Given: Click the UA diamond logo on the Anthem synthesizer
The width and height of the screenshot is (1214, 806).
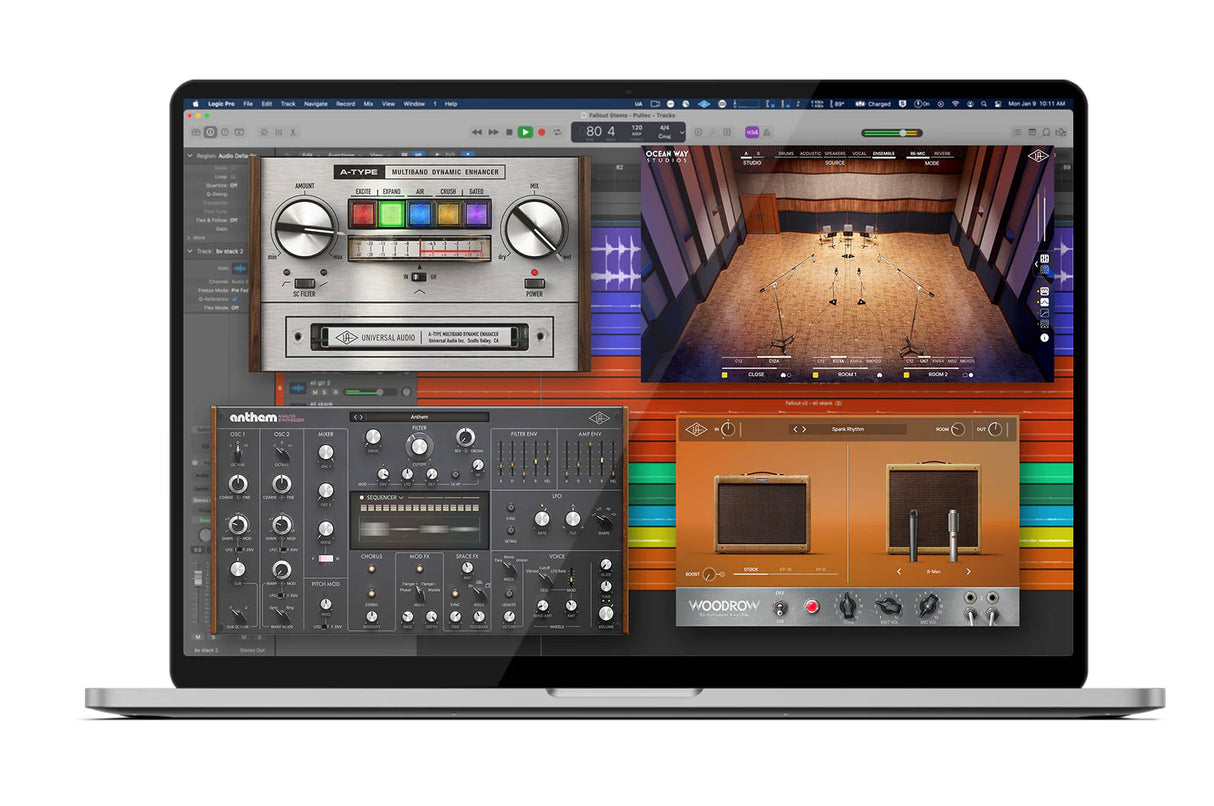Looking at the screenshot, I should pyautogui.click(x=599, y=417).
